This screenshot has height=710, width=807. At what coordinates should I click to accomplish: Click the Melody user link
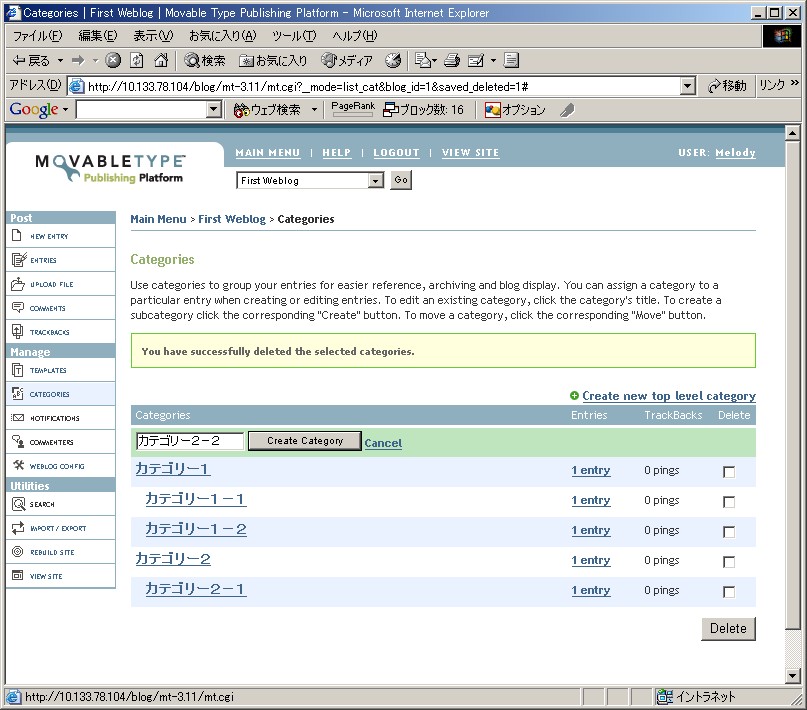point(735,153)
